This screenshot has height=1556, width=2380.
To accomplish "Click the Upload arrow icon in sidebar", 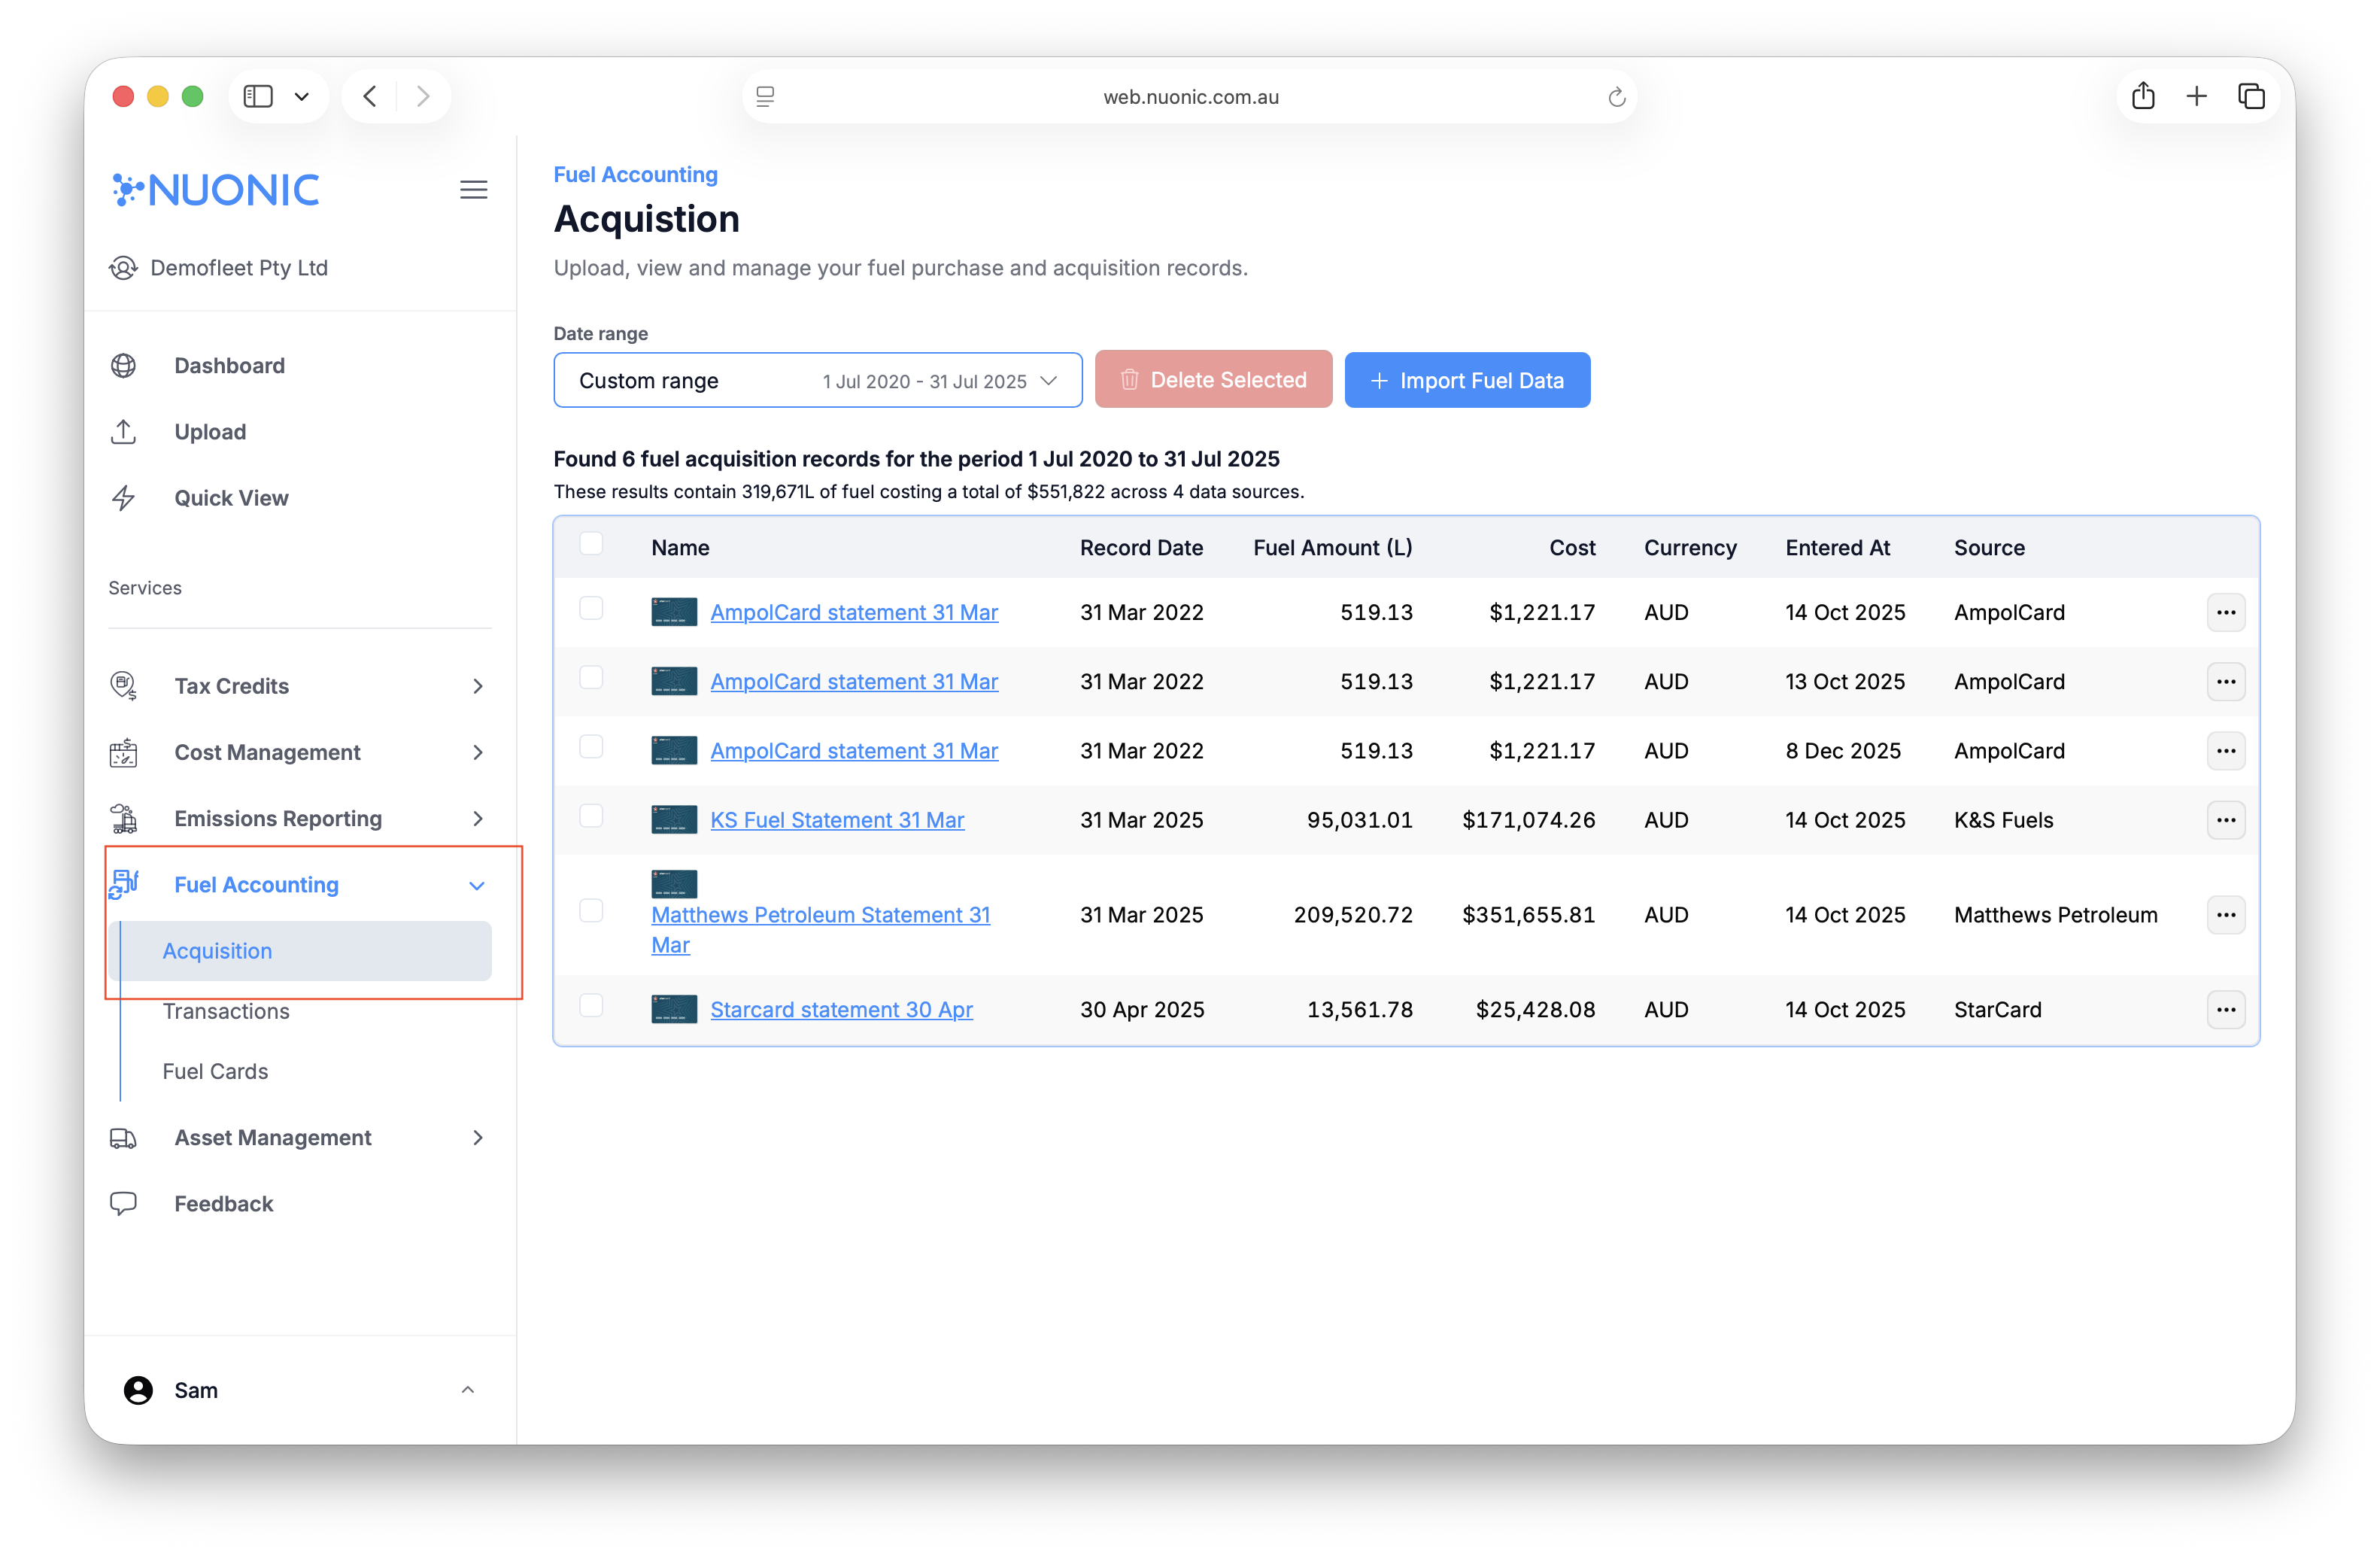I will pos(123,432).
